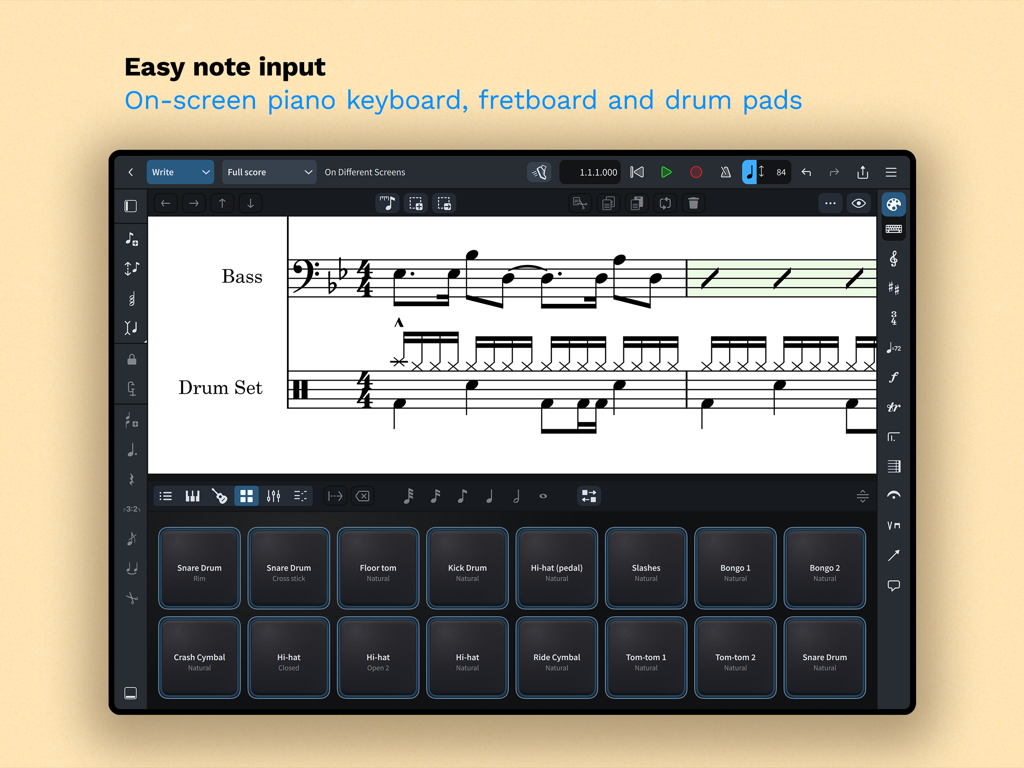Enable loop playback

pyautogui.click(x=665, y=203)
